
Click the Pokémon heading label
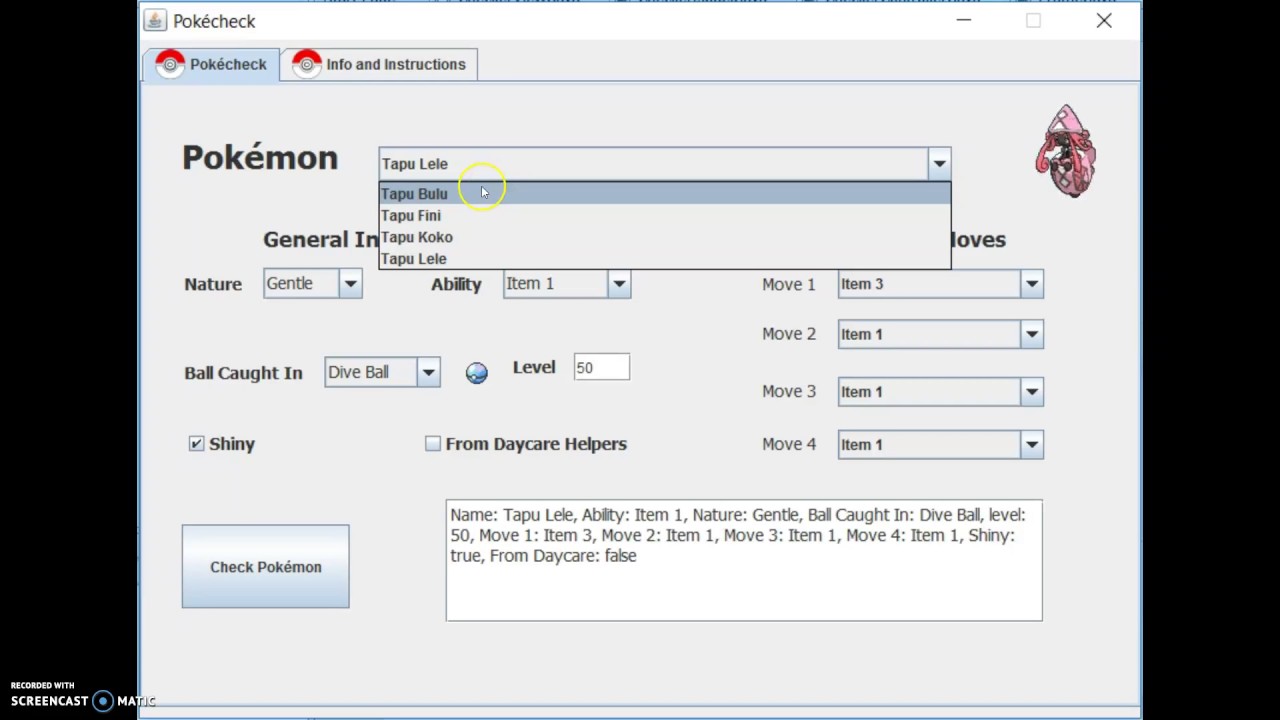(260, 158)
